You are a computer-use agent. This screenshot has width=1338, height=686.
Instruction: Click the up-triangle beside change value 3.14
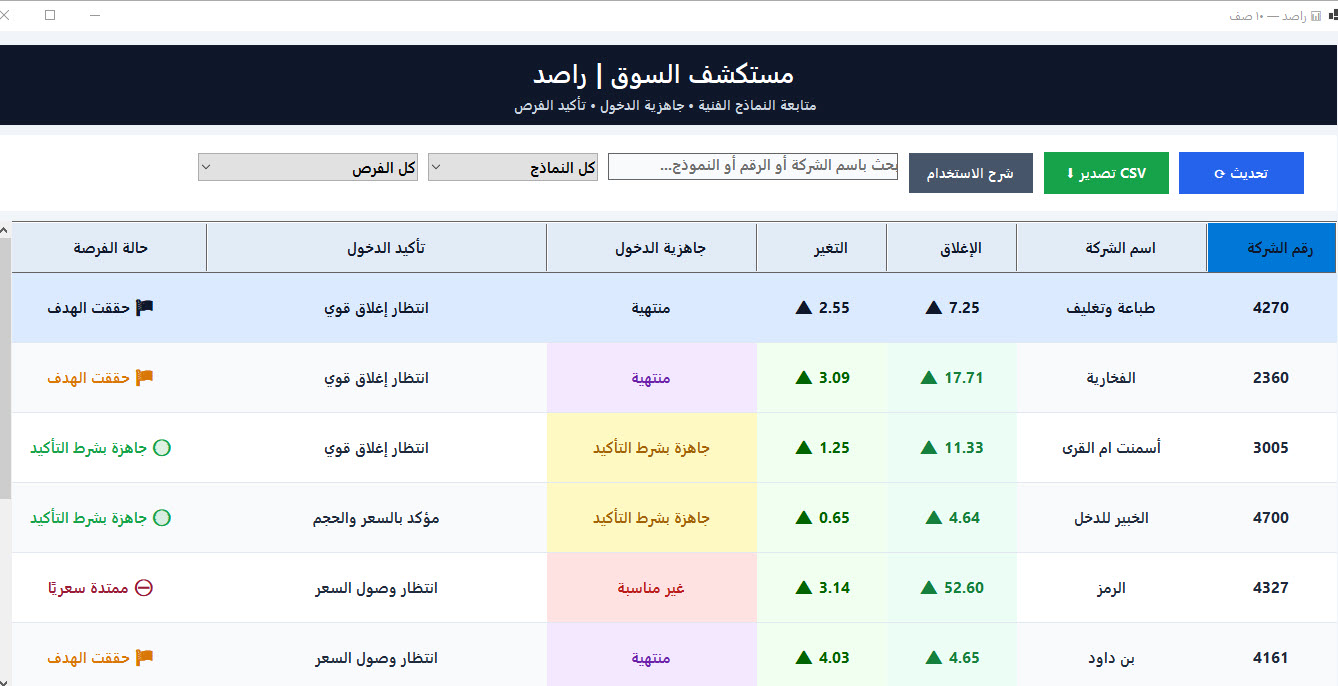point(803,588)
